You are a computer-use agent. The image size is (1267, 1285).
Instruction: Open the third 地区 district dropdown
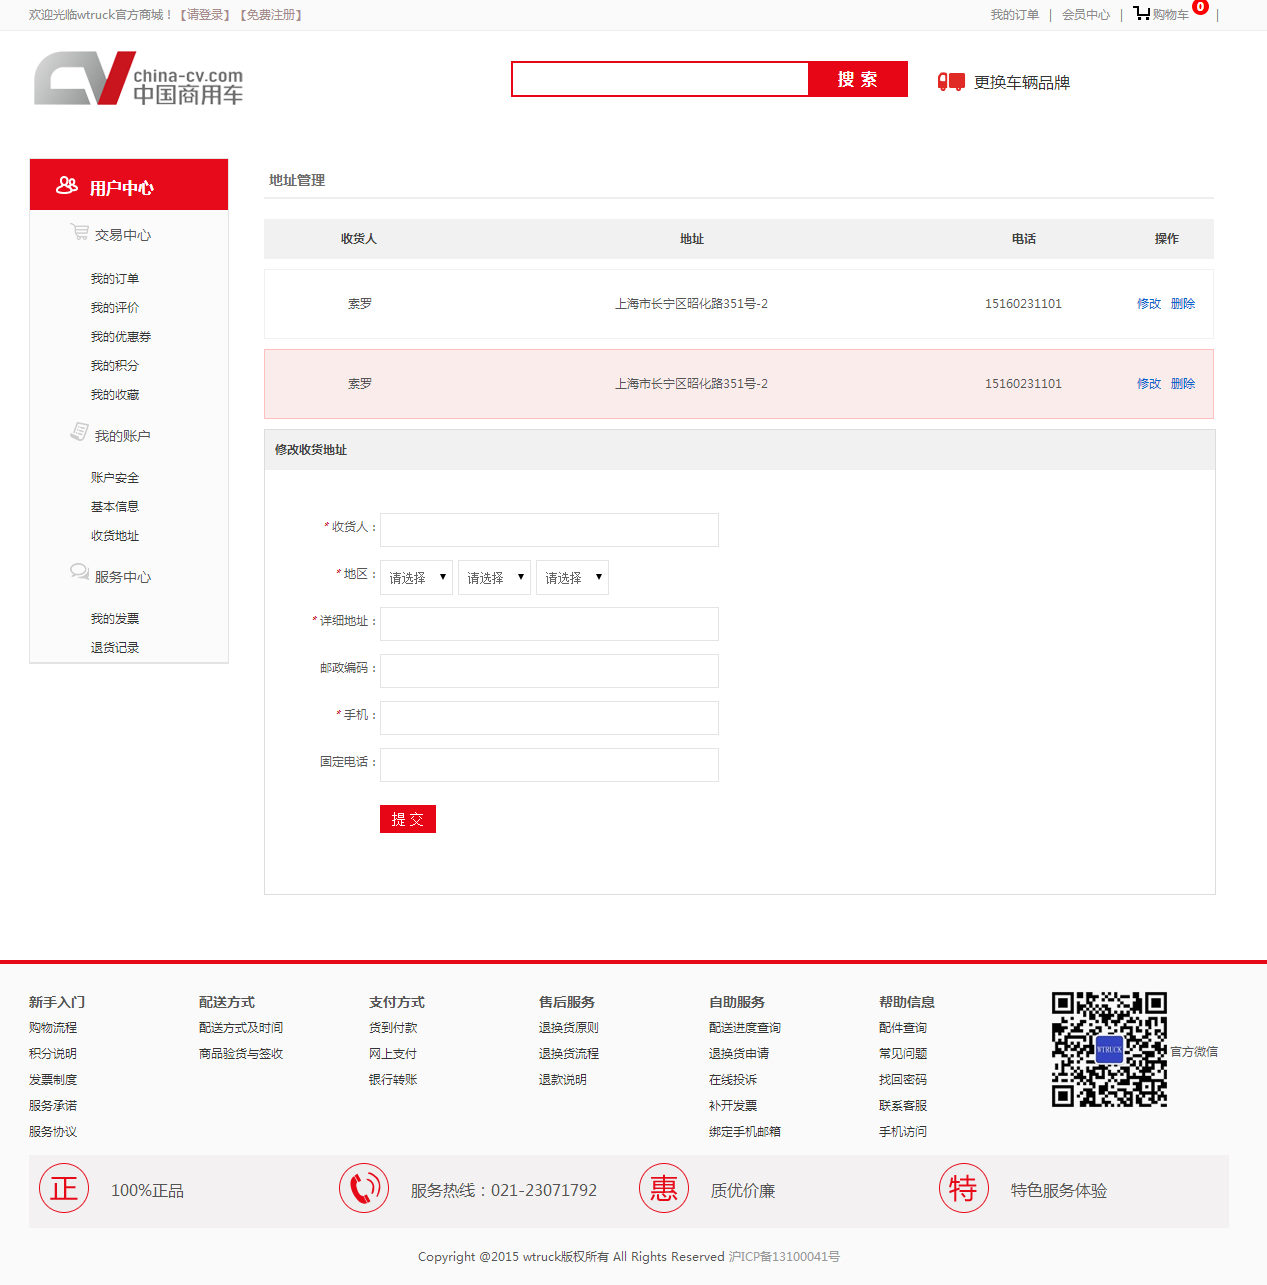[572, 578]
